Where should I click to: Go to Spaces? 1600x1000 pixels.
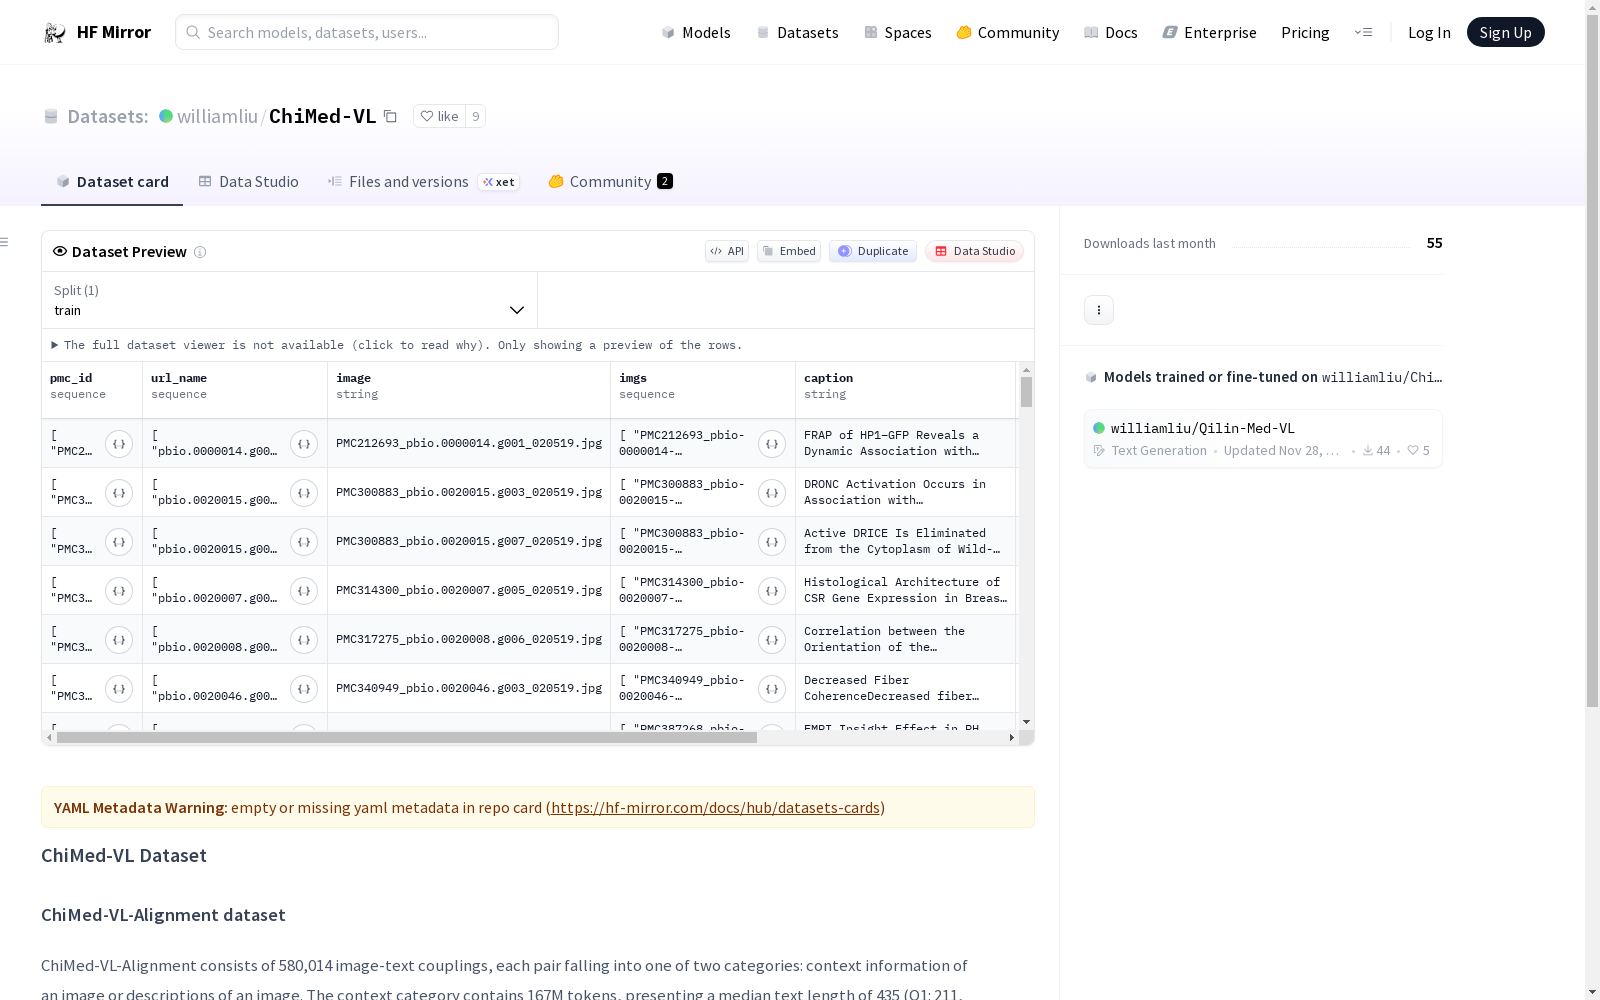pos(898,33)
